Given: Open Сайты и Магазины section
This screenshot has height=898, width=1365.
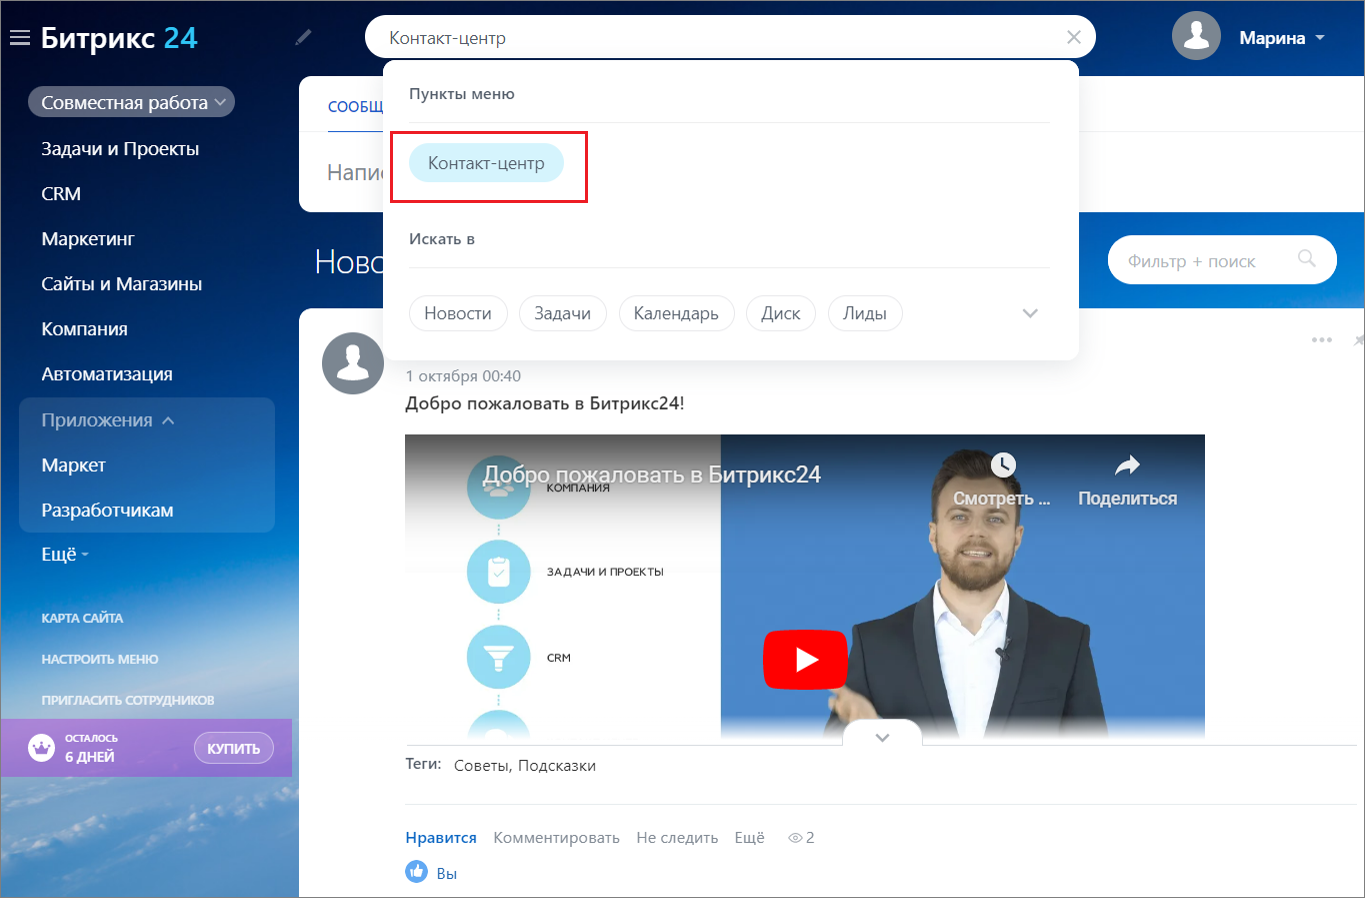Looking at the screenshot, I should (122, 284).
